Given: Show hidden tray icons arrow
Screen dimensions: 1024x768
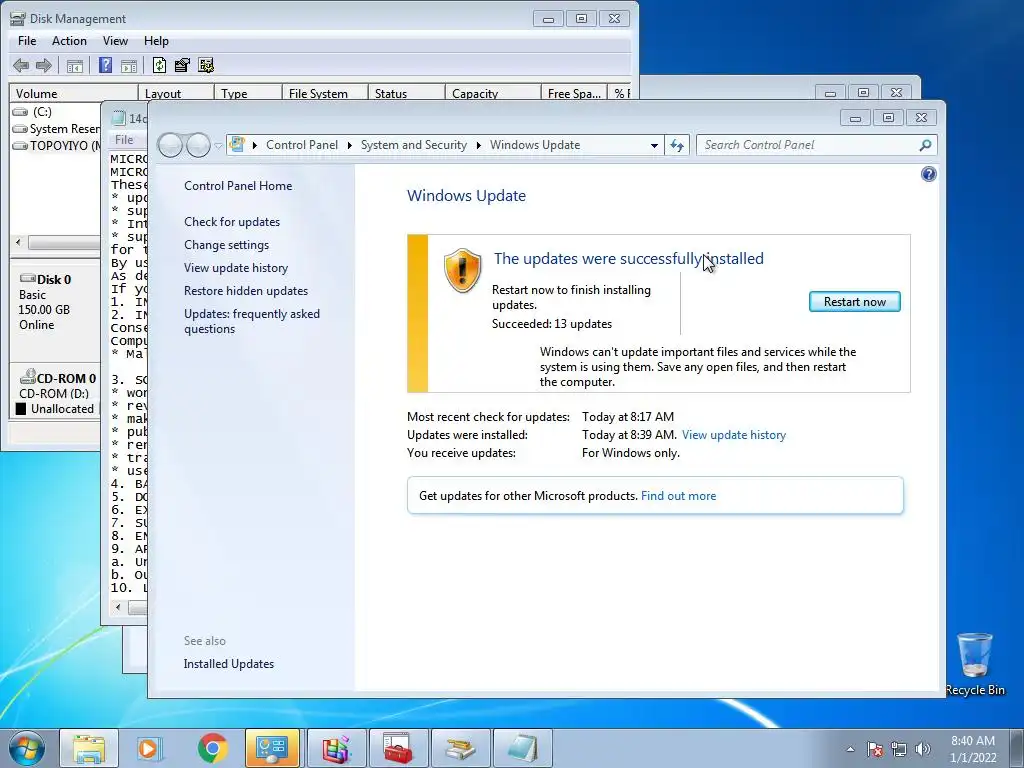Looking at the screenshot, I should [x=850, y=749].
